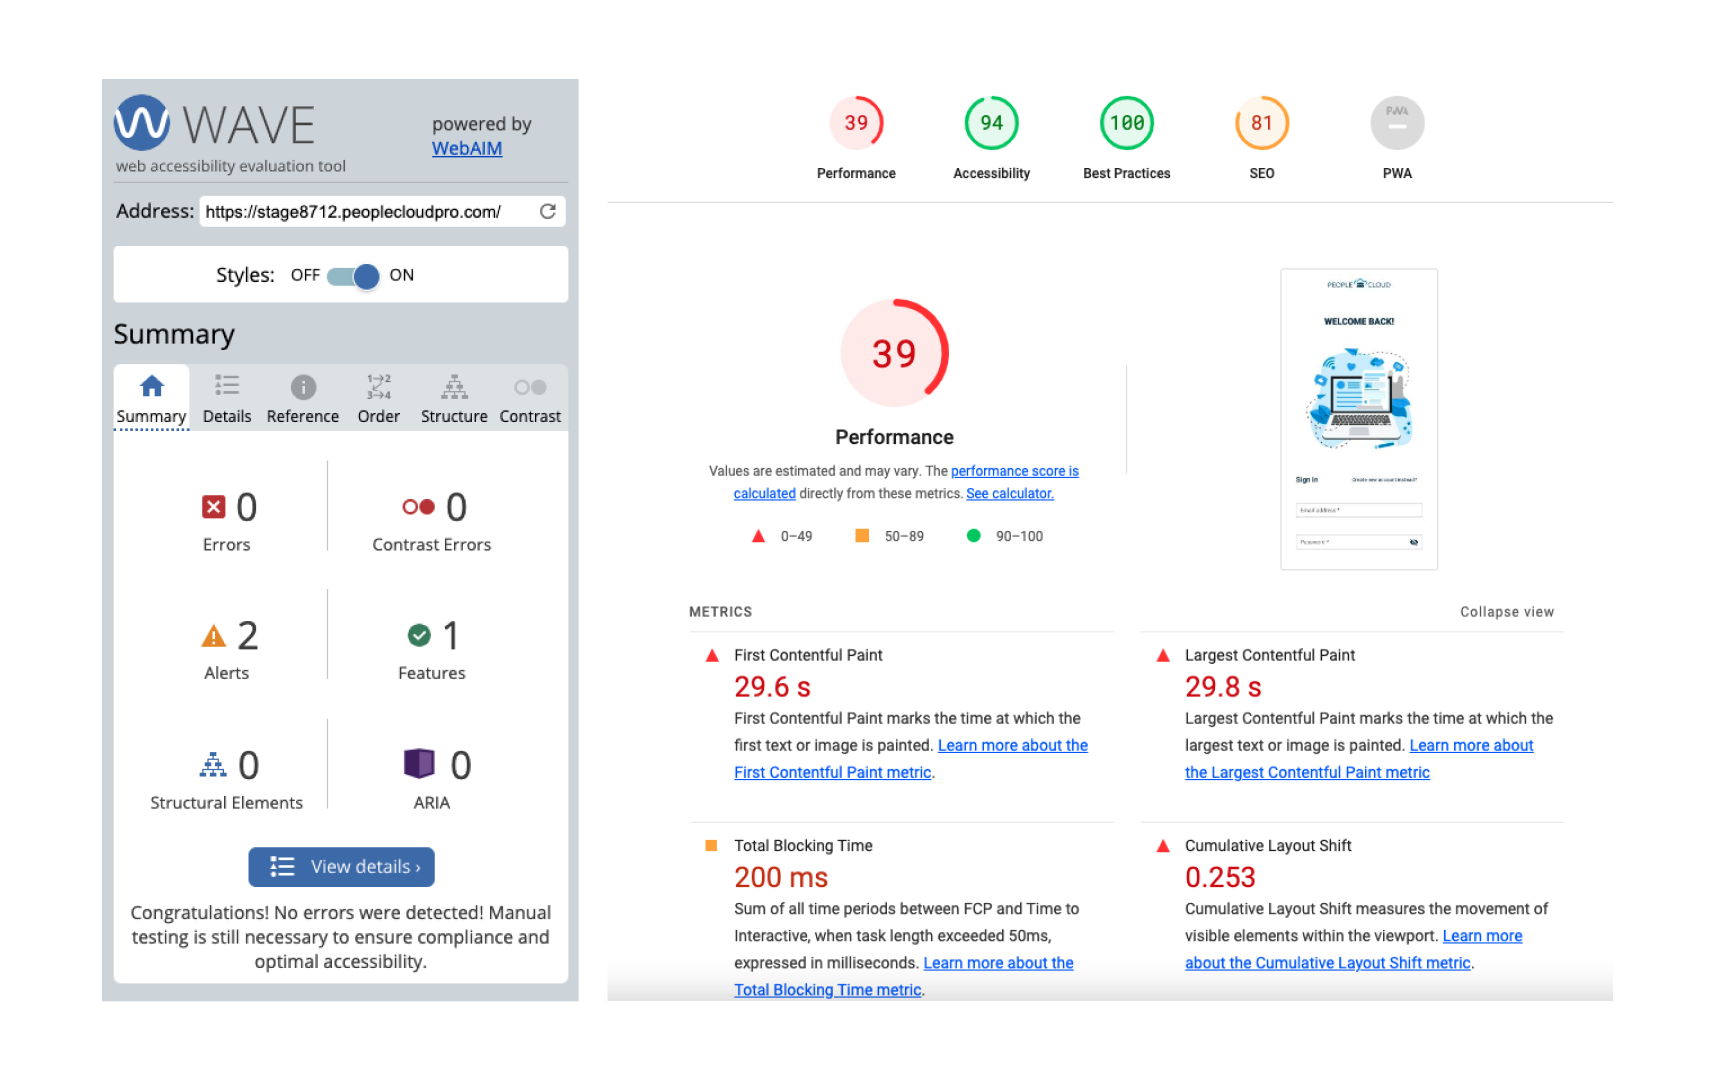Click Collapse view in Metrics section
The height and width of the screenshot is (1080, 1715).
1507,612
